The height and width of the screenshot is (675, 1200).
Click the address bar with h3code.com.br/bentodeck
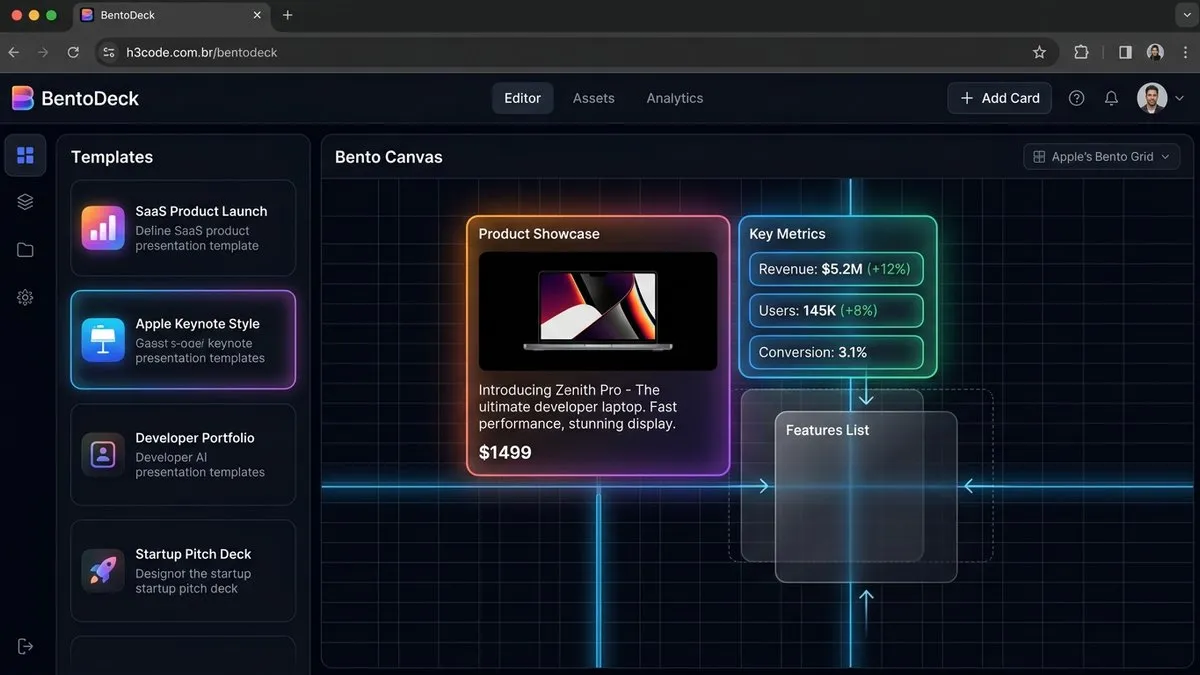point(576,52)
